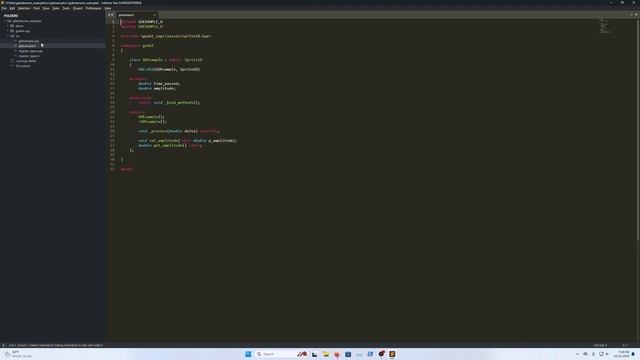Open the Preferences menu

coord(93,8)
